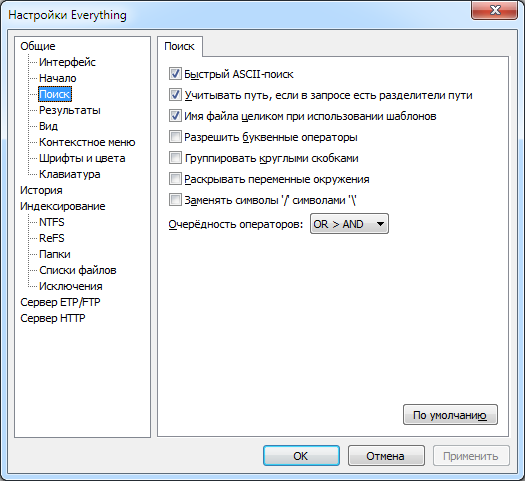Uncheck Быстрый ASCII-поиск checkbox
525x481 pixels.
point(175,74)
